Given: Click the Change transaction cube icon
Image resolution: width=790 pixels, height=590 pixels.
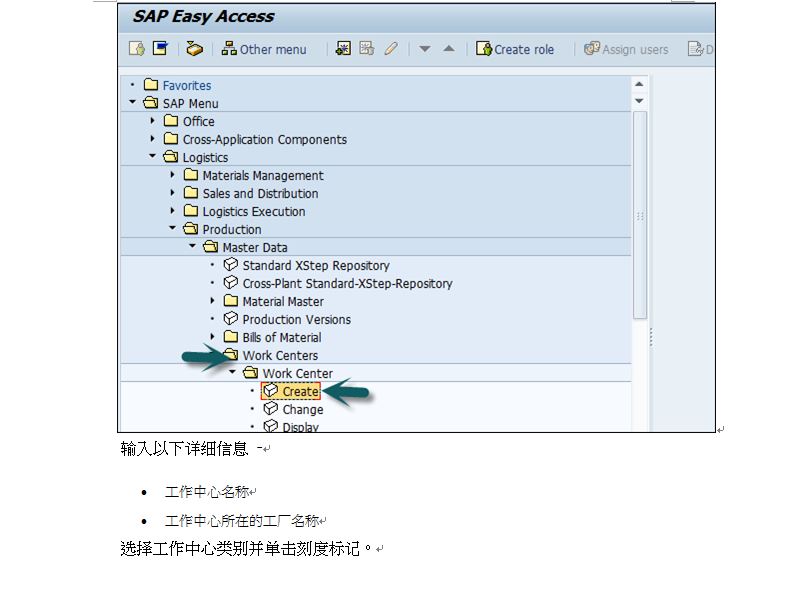Looking at the screenshot, I should pos(271,408).
